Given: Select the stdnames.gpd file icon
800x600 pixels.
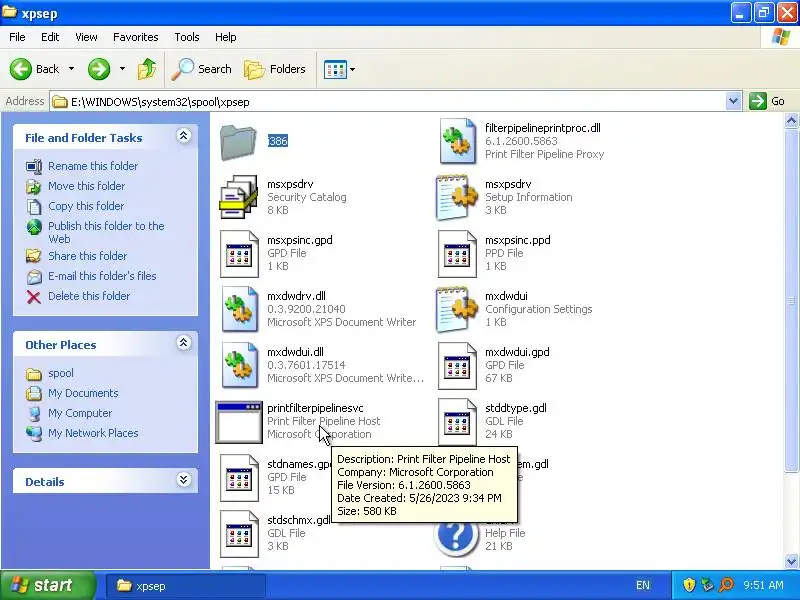Looking at the screenshot, I should (x=239, y=478).
